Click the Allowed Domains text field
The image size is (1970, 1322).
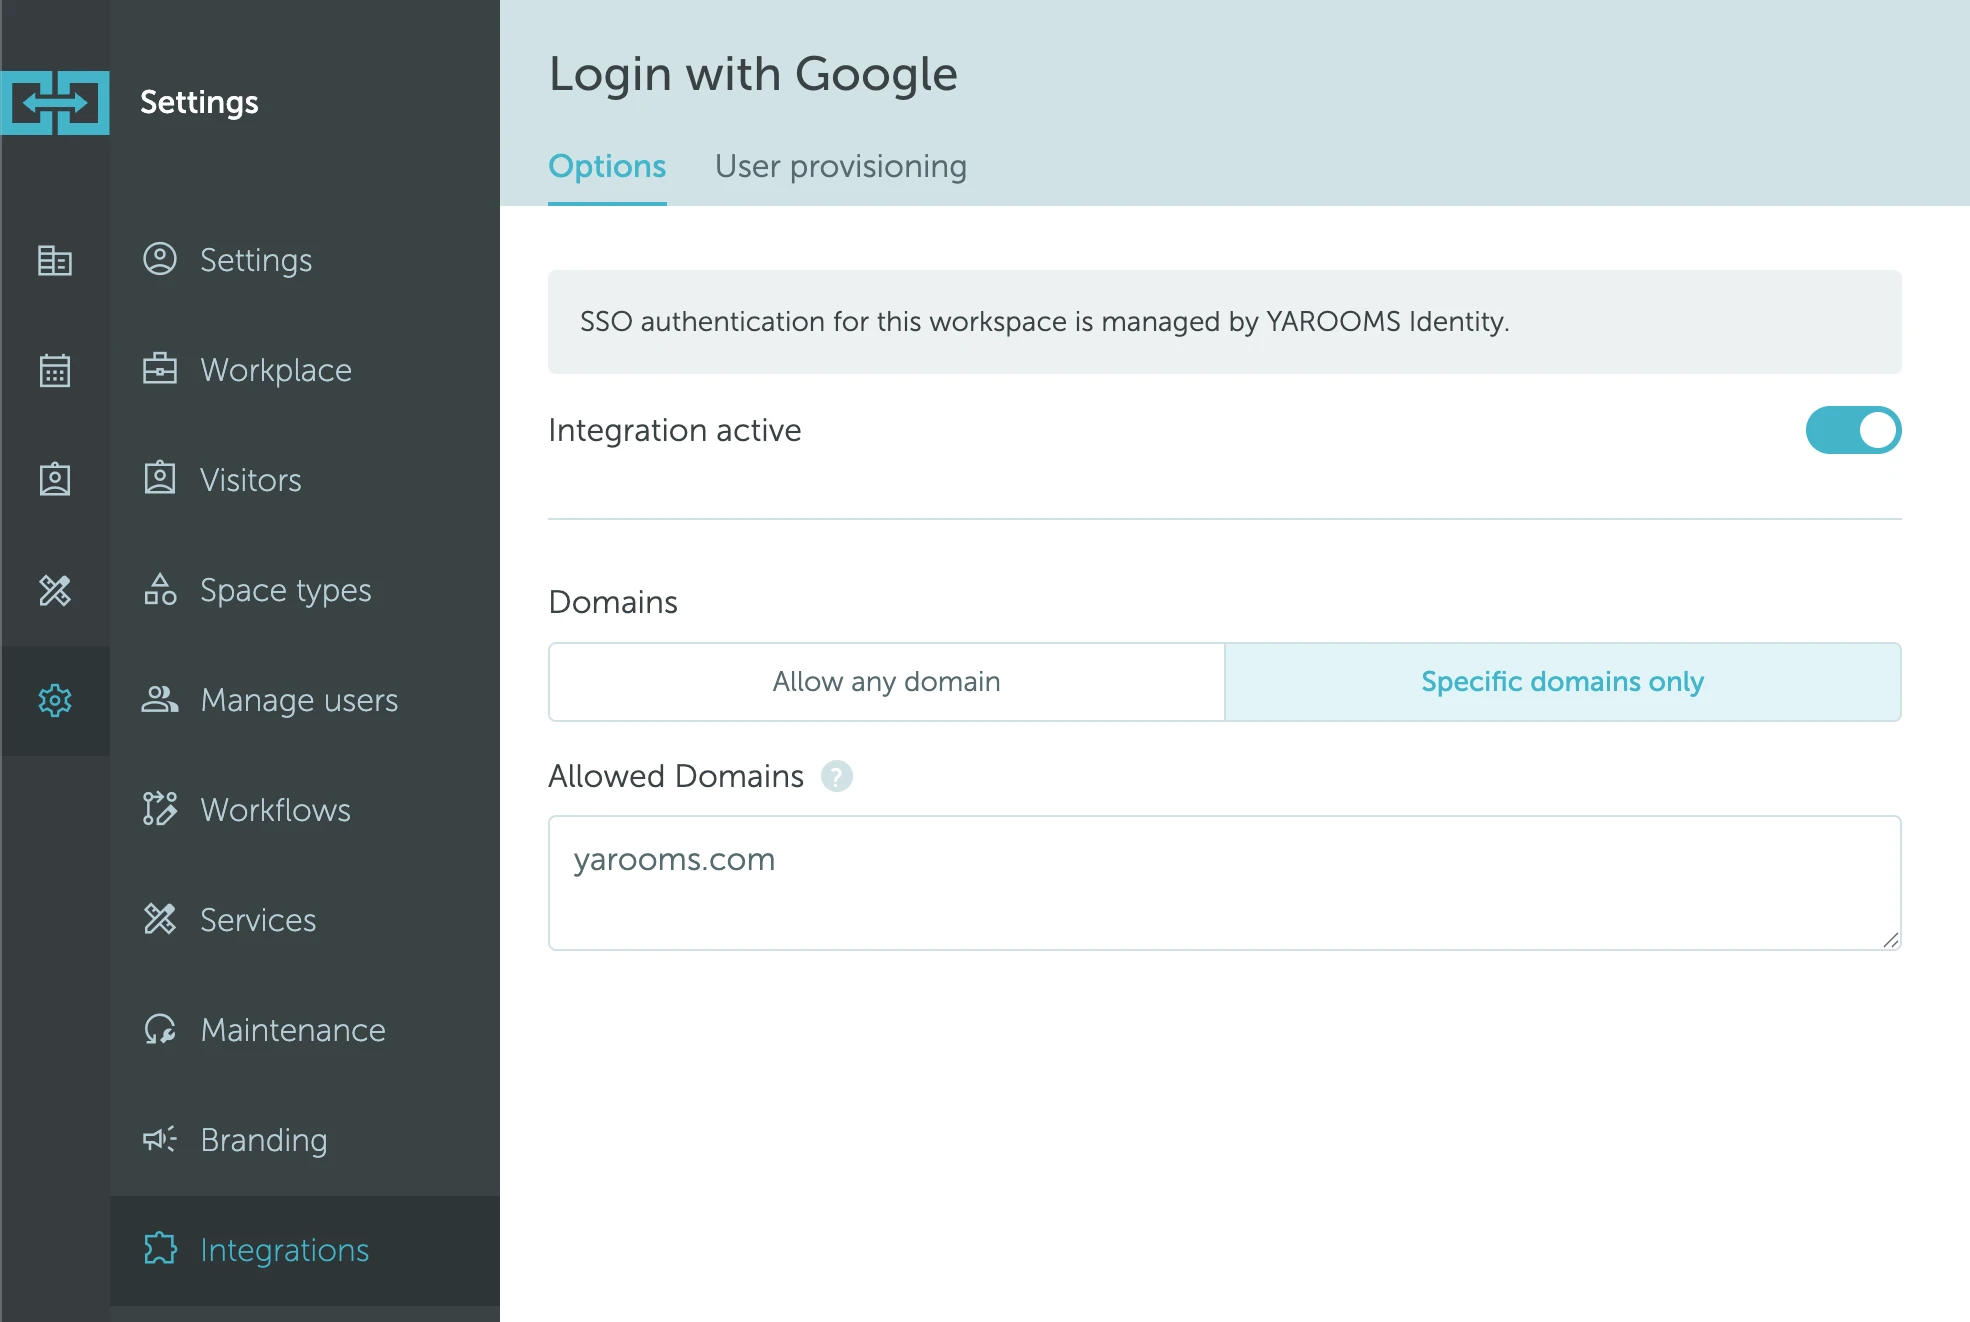coord(1225,883)
